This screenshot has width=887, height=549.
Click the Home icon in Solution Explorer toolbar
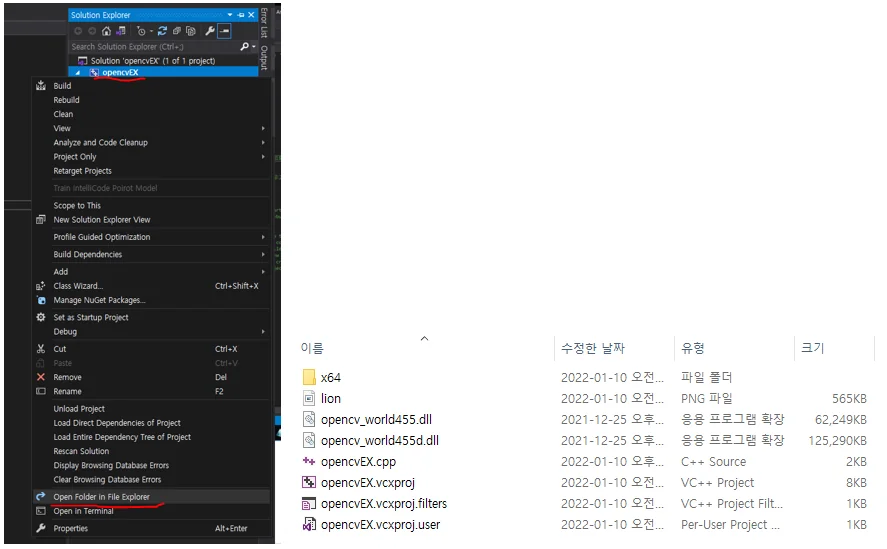coord(106,31)
